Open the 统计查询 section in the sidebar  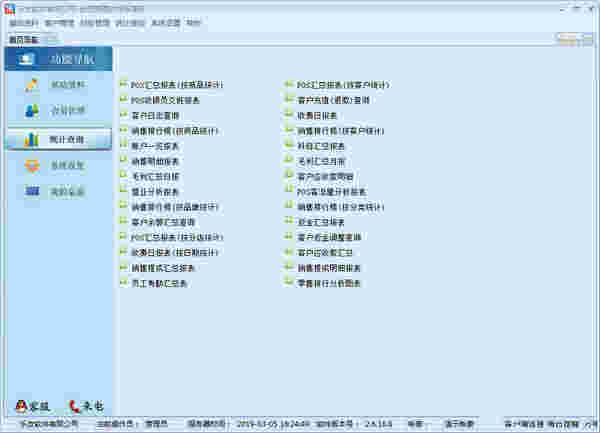pos(59,139)
